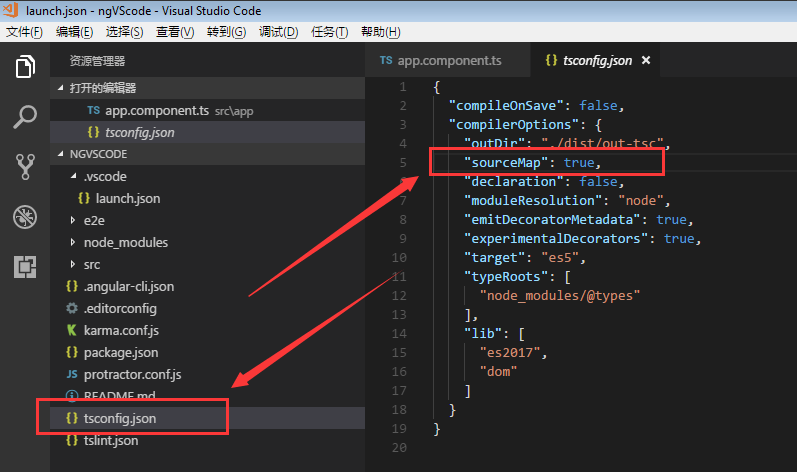The width and height of the screenshot is (797, 472).
Task: Collapse the .vscode folder
Action: 207,176
